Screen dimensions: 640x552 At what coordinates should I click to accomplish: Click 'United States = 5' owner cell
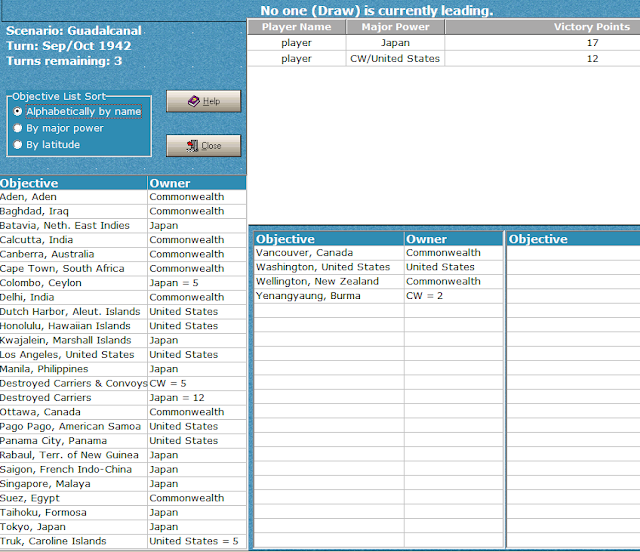[x=197, y=541]
